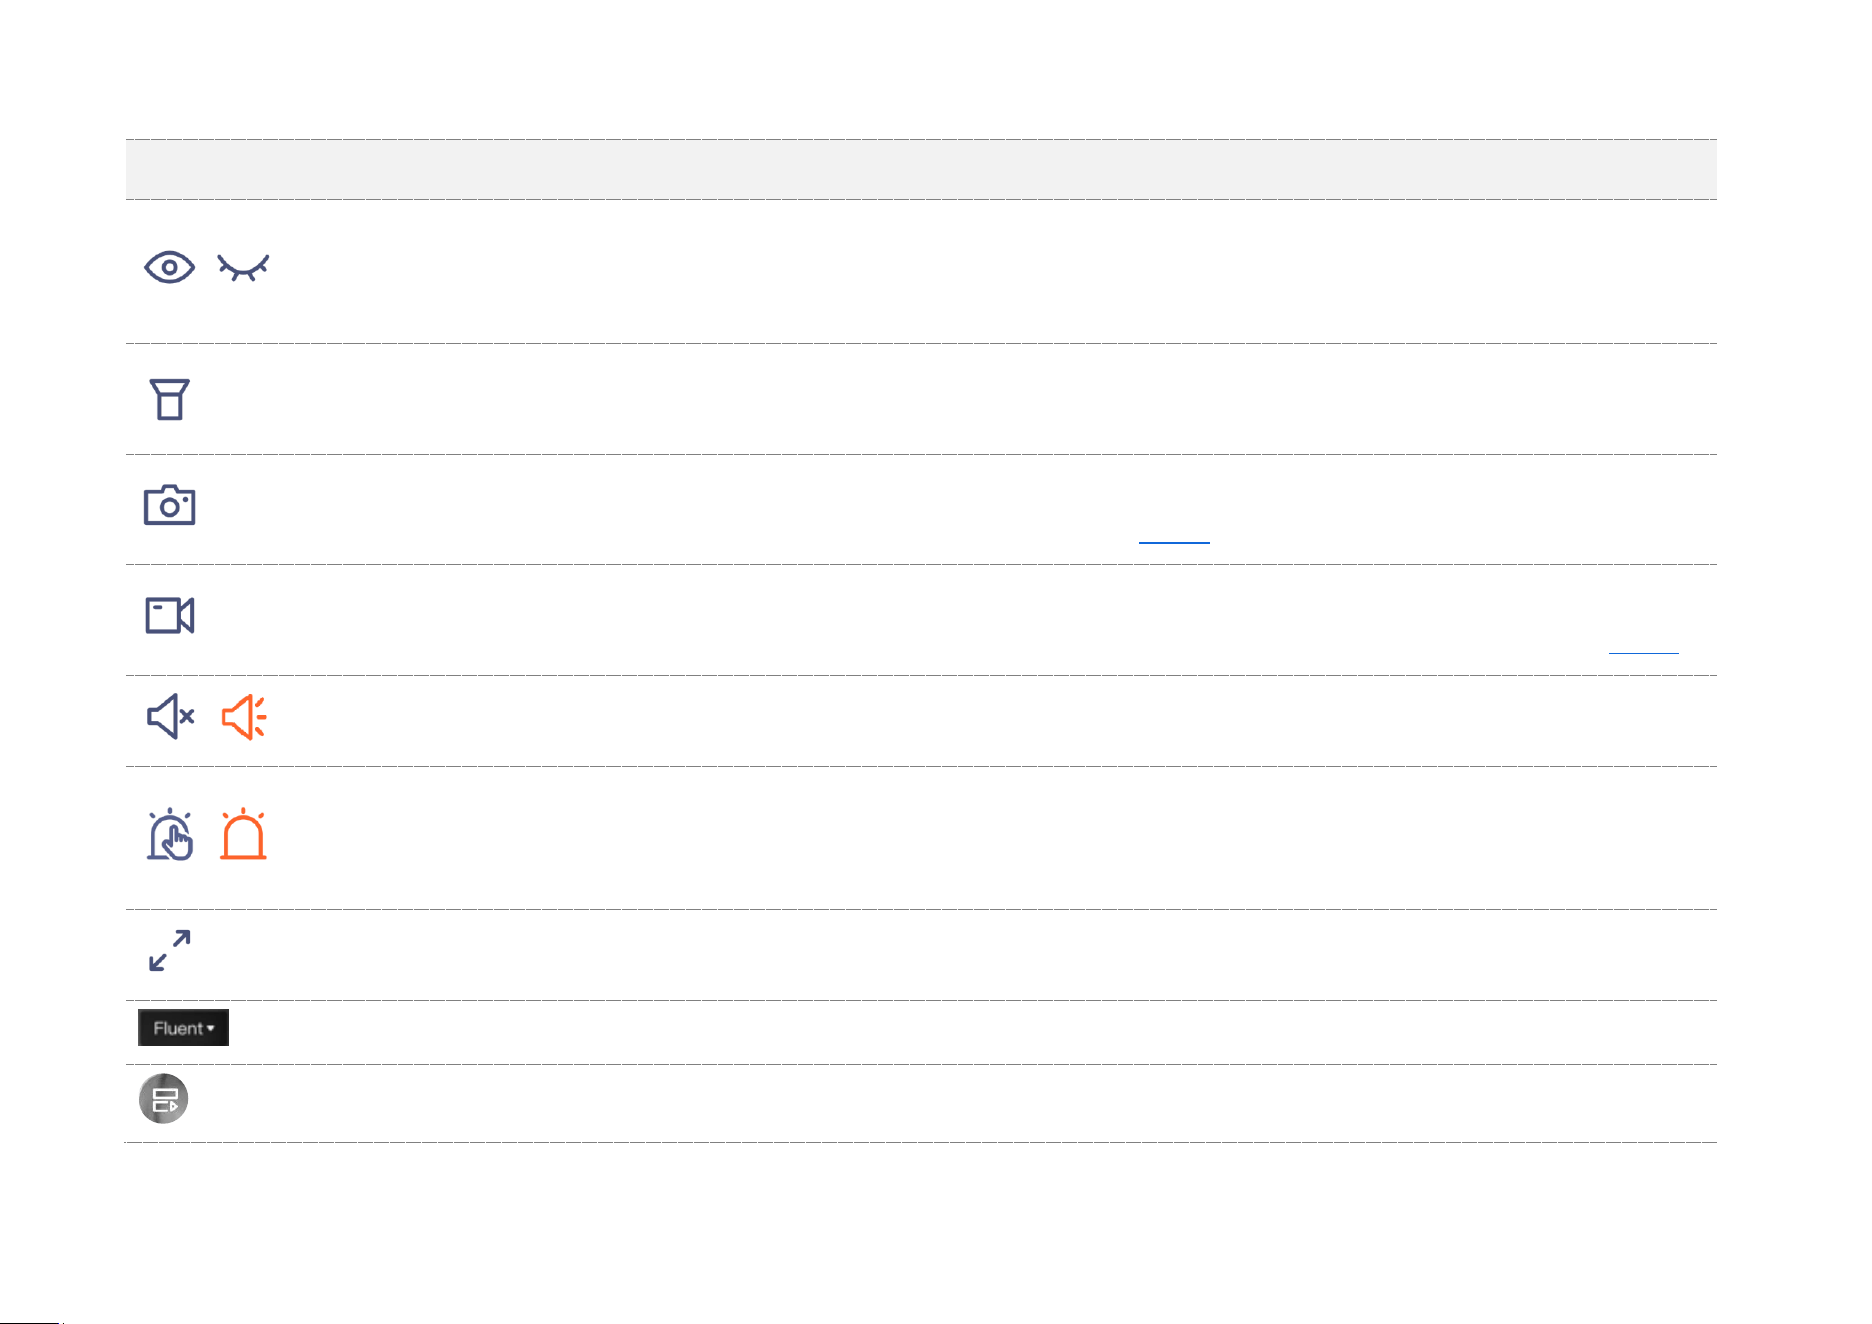Select the floodlight lamp icon

(169, 399)
